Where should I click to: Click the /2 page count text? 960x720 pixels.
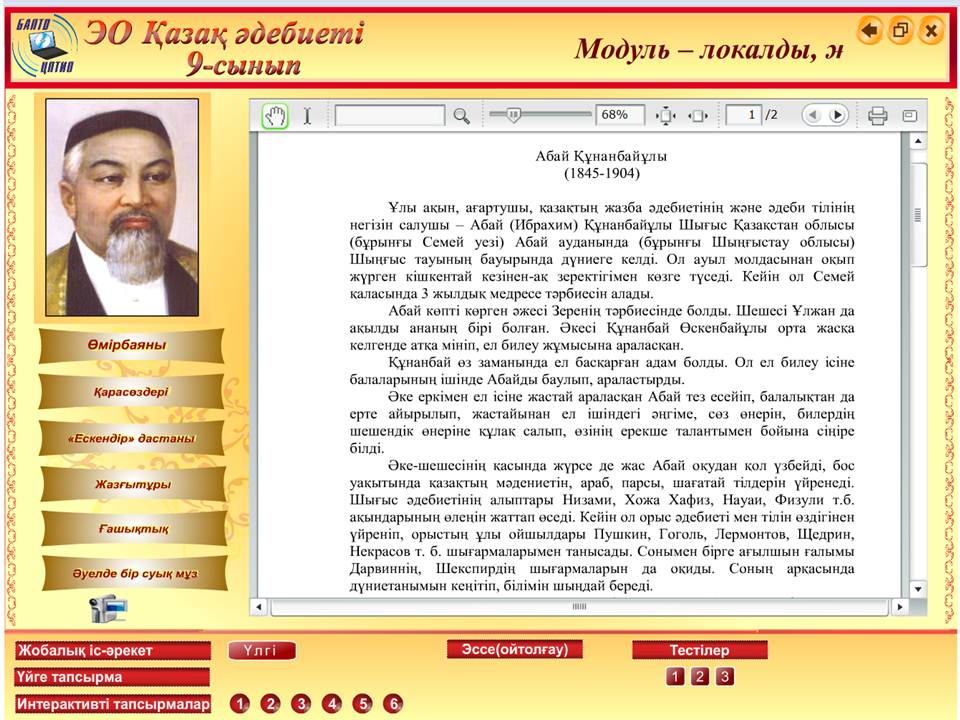point(771,114)
